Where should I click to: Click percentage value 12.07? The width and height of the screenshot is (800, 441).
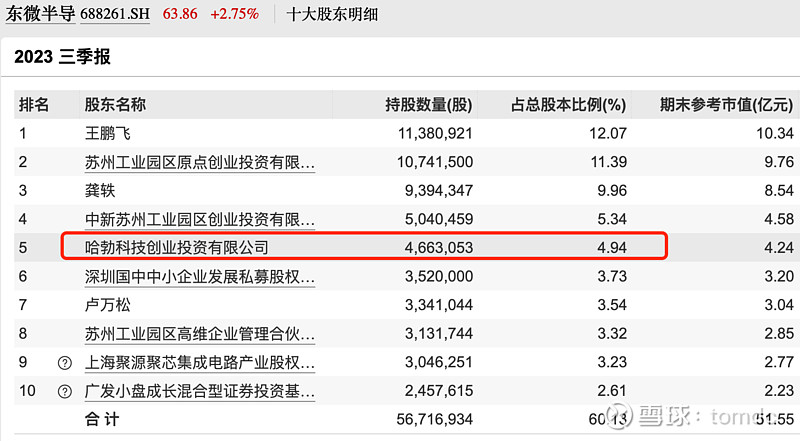point(608,134)
